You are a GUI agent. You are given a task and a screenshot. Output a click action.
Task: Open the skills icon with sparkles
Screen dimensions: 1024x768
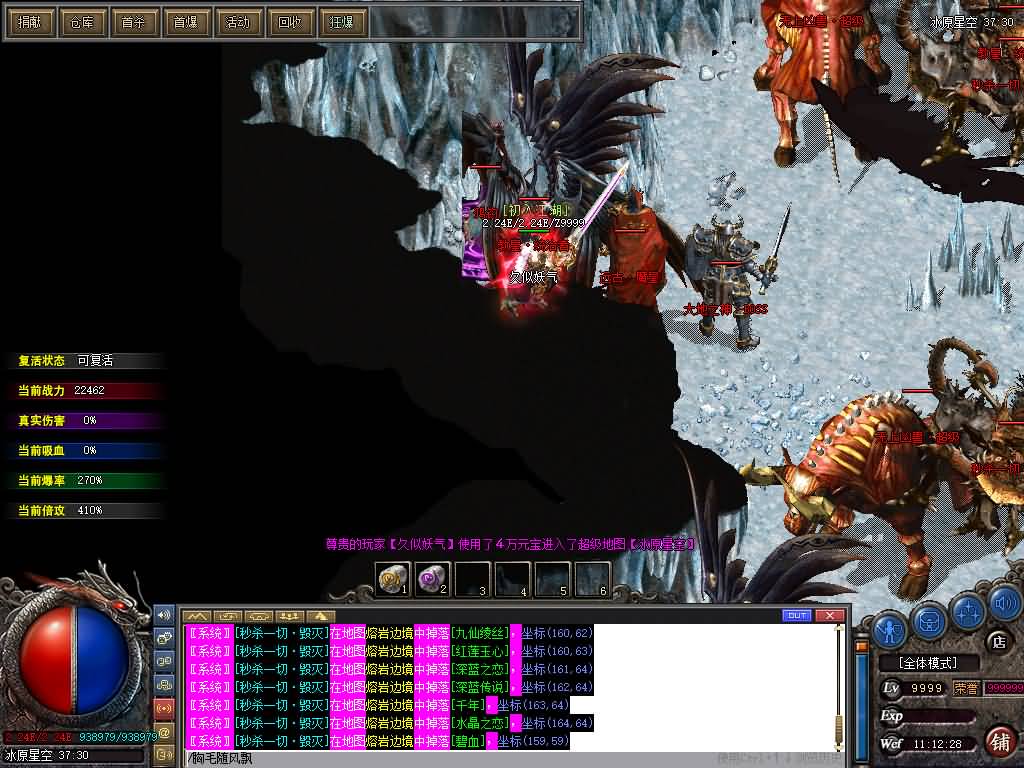click(967, 610)
